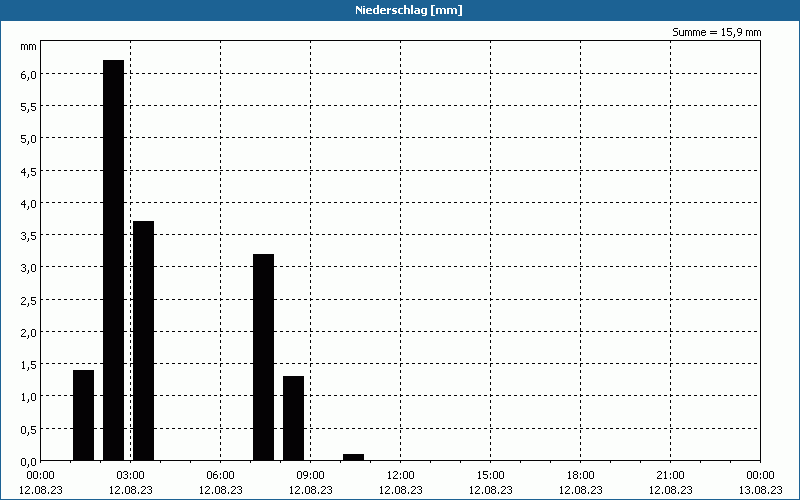This screenshot has height=500, width=800.
Task: Click the mm unit label on y-axis
Action: (29, 47)
